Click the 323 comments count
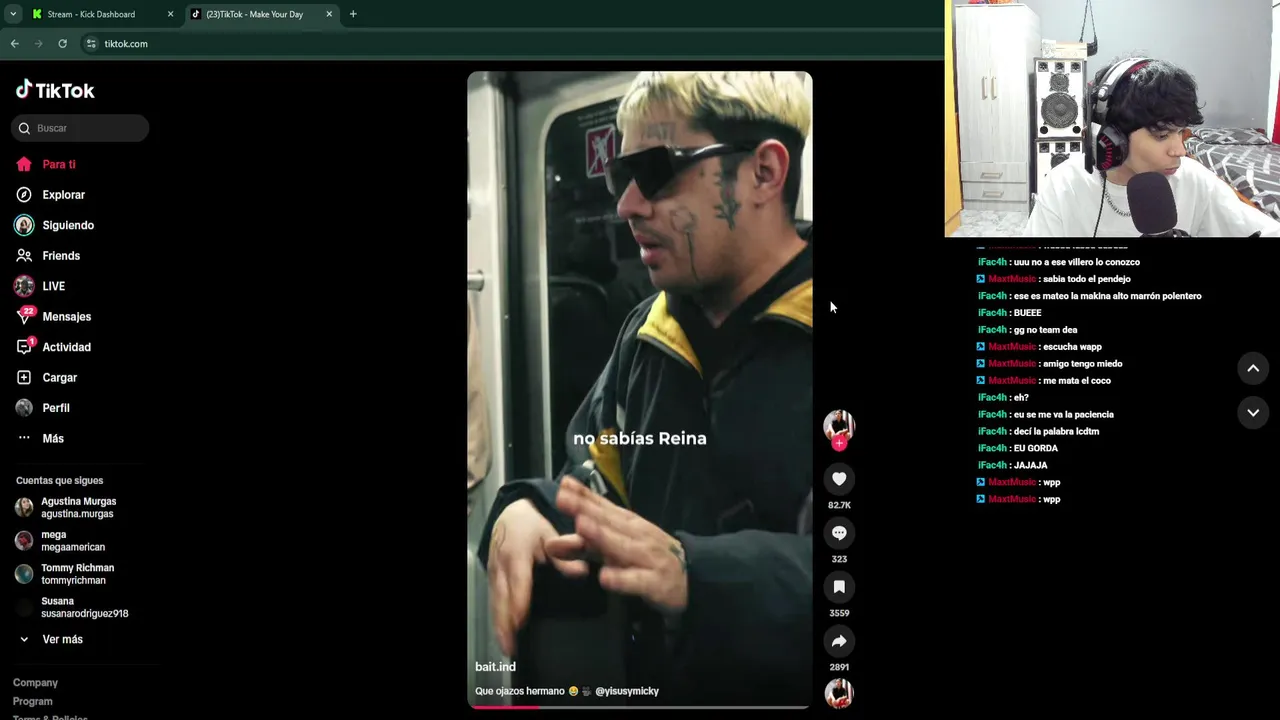Screen dimensions: 1280x720 pos(839,559)
